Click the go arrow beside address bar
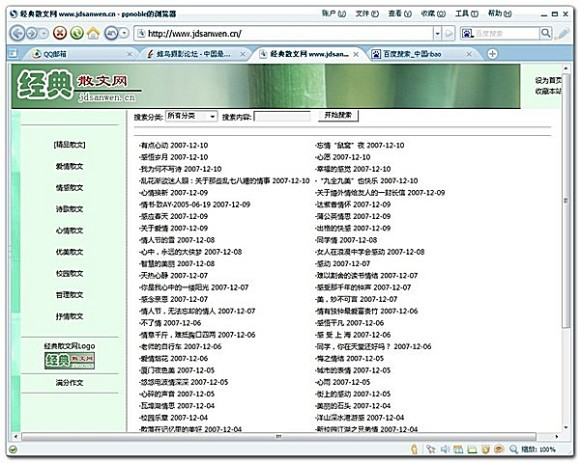The image size is (580, 463). click(x=448, y=34)
